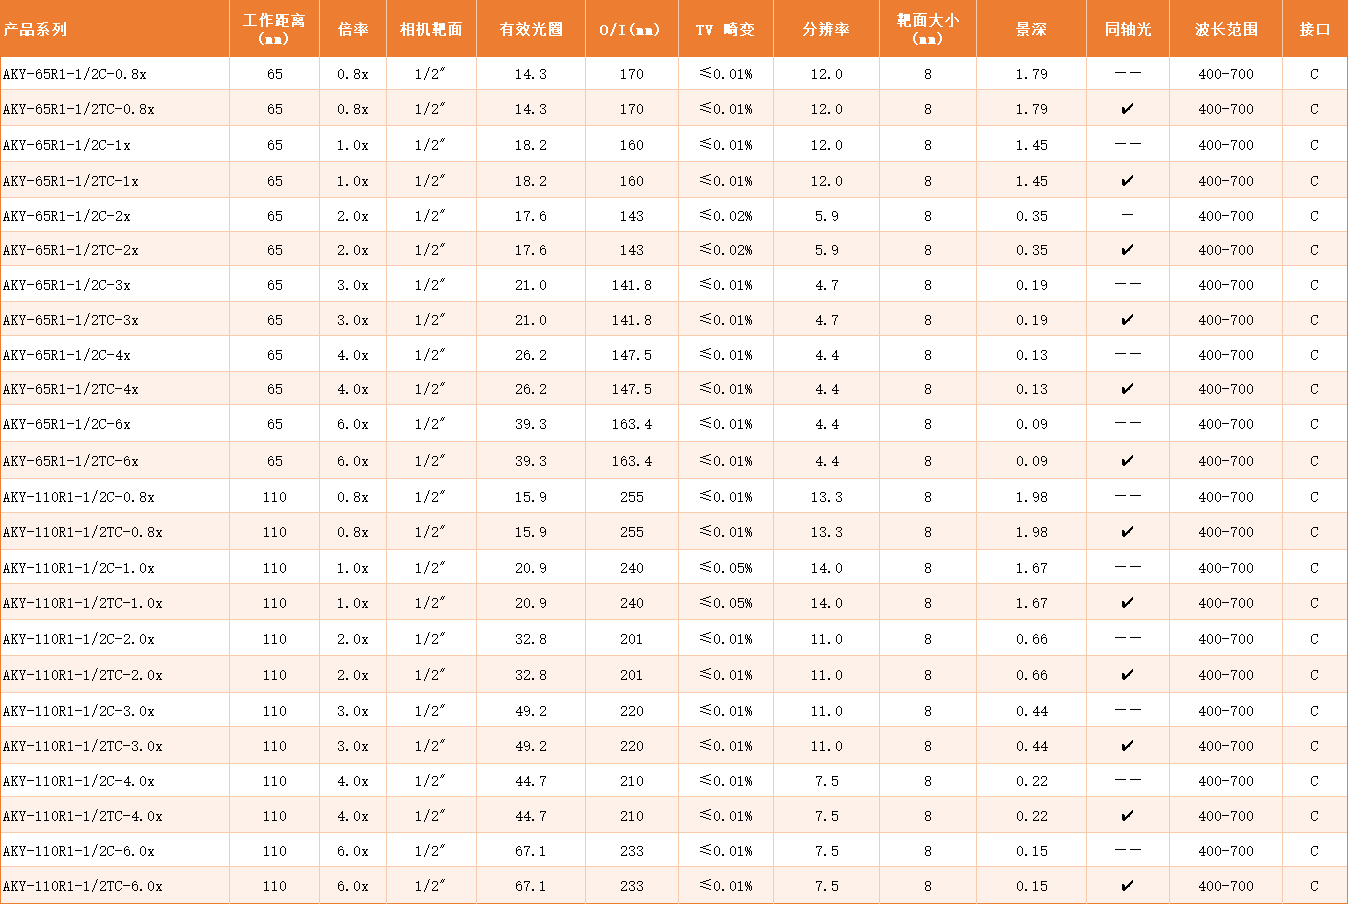1348x904 pixels.
Task: Select the checkmark in the AKY-110R1-1/2TC-3.0x row
Action: 1127,746
